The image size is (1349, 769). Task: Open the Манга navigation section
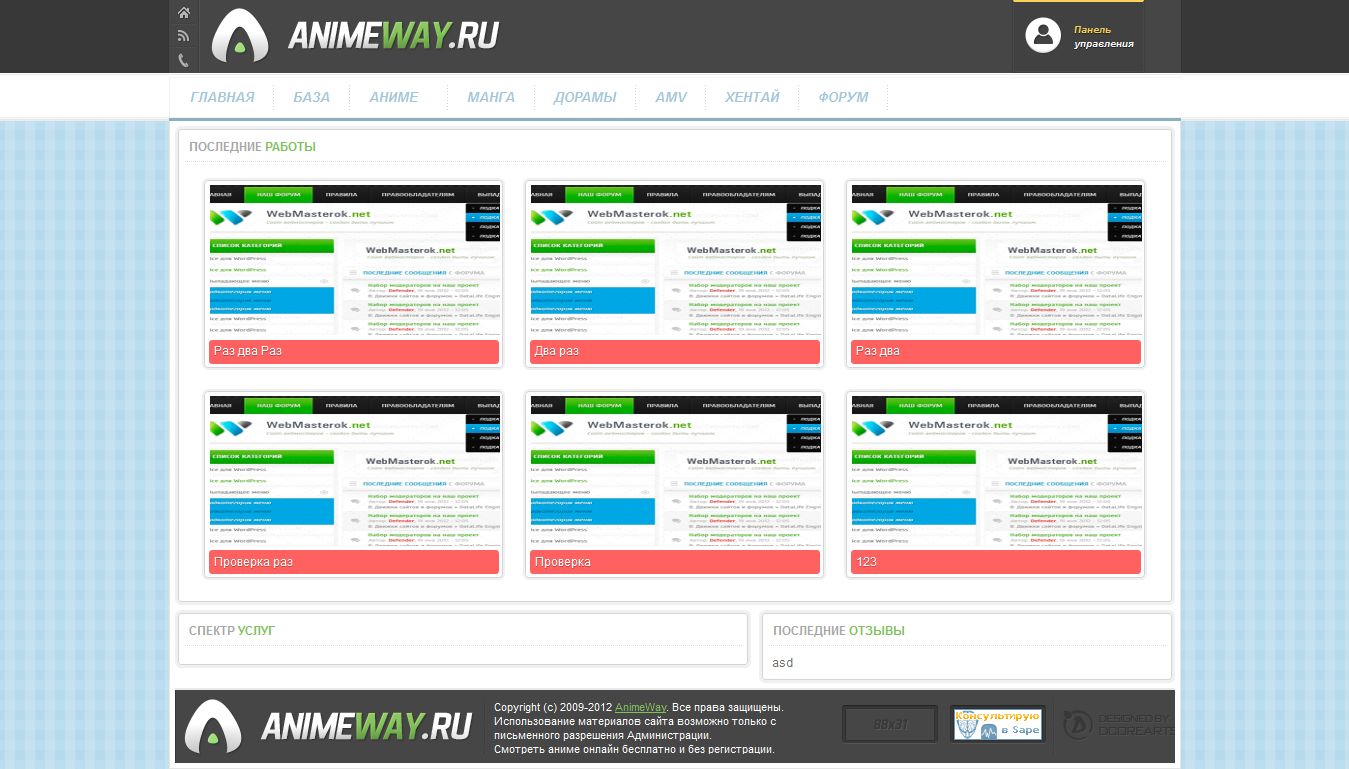coord(490,97)
